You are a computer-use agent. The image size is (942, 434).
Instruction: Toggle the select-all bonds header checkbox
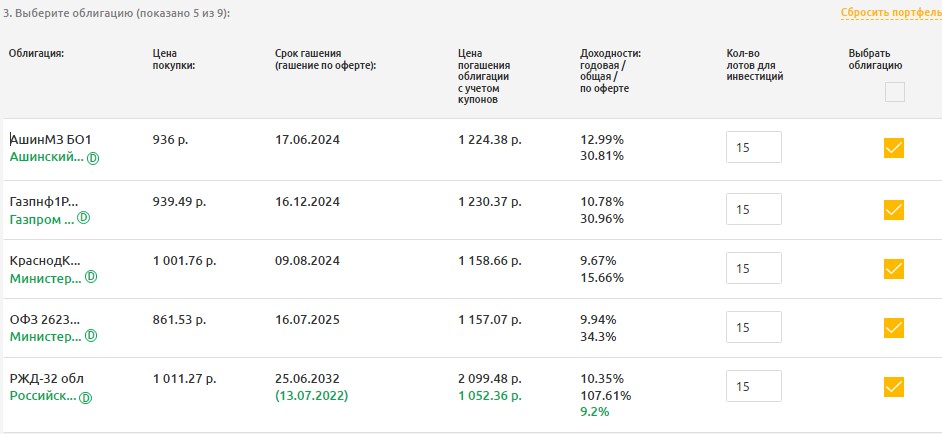[894, 92]
